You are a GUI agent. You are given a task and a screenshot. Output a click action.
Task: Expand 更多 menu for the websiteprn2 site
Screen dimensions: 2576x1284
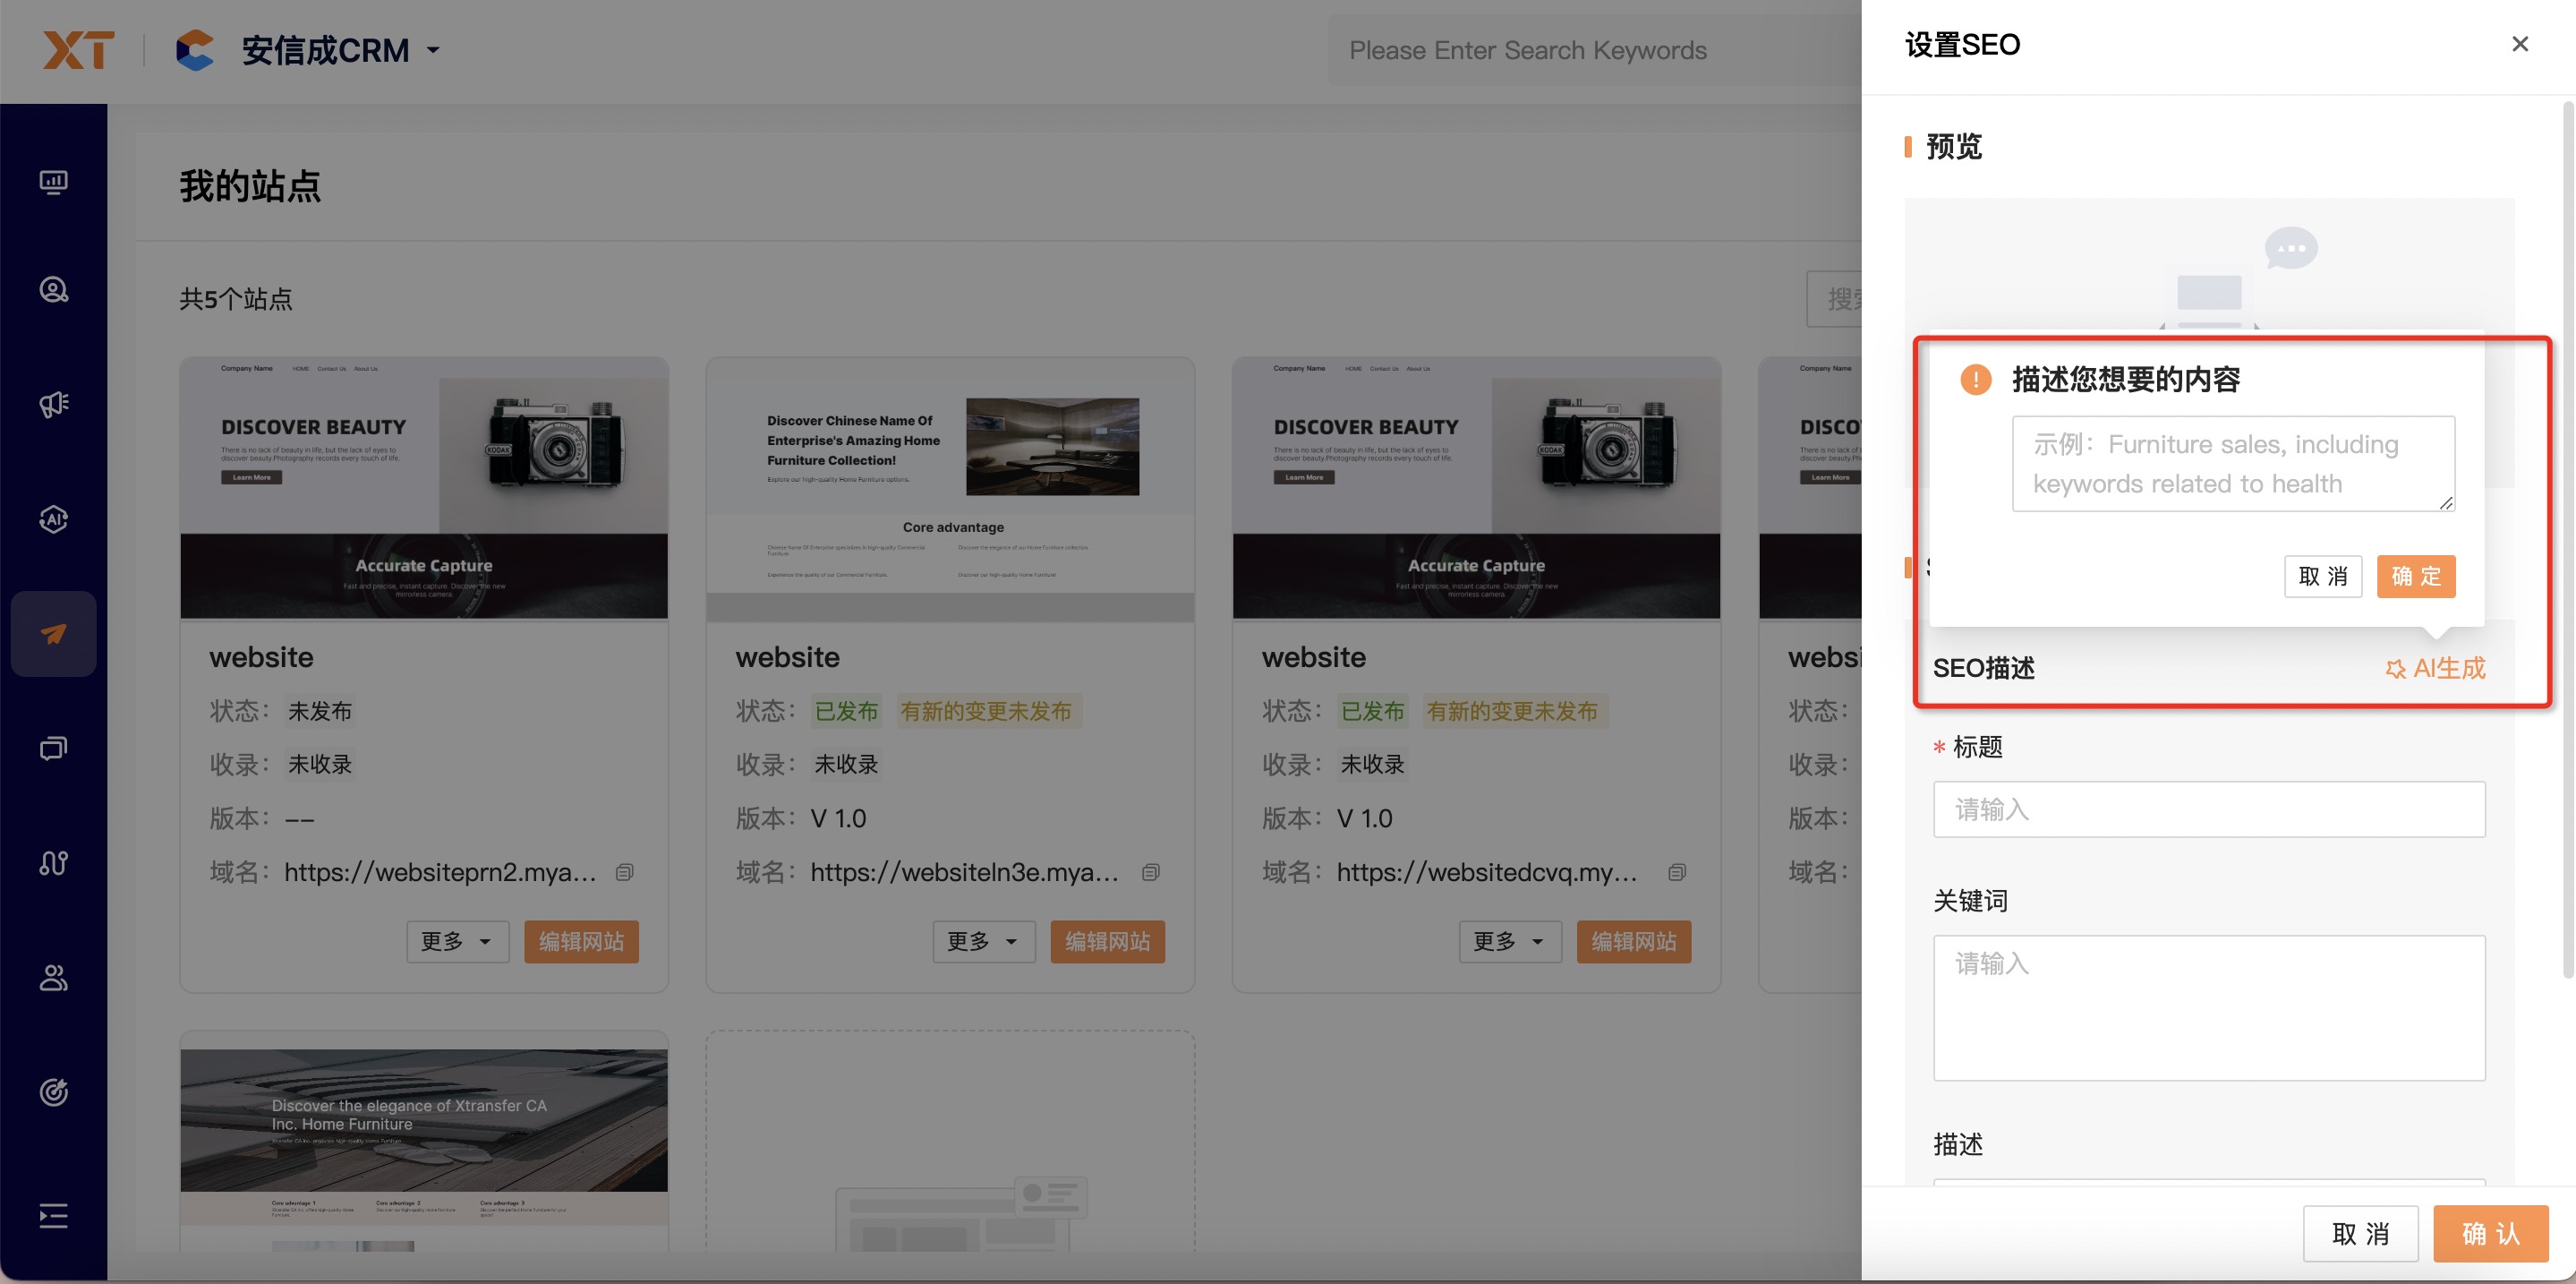click(x=457, y=941)
